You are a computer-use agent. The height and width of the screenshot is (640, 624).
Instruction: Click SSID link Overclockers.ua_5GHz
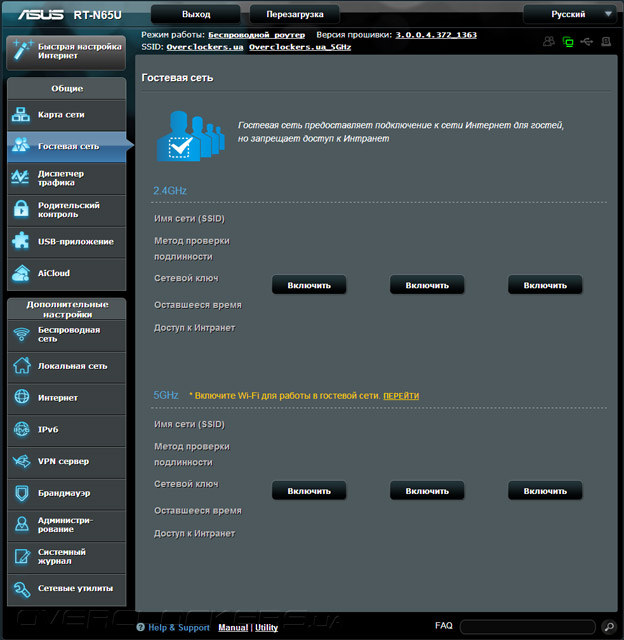coord(300,47)
